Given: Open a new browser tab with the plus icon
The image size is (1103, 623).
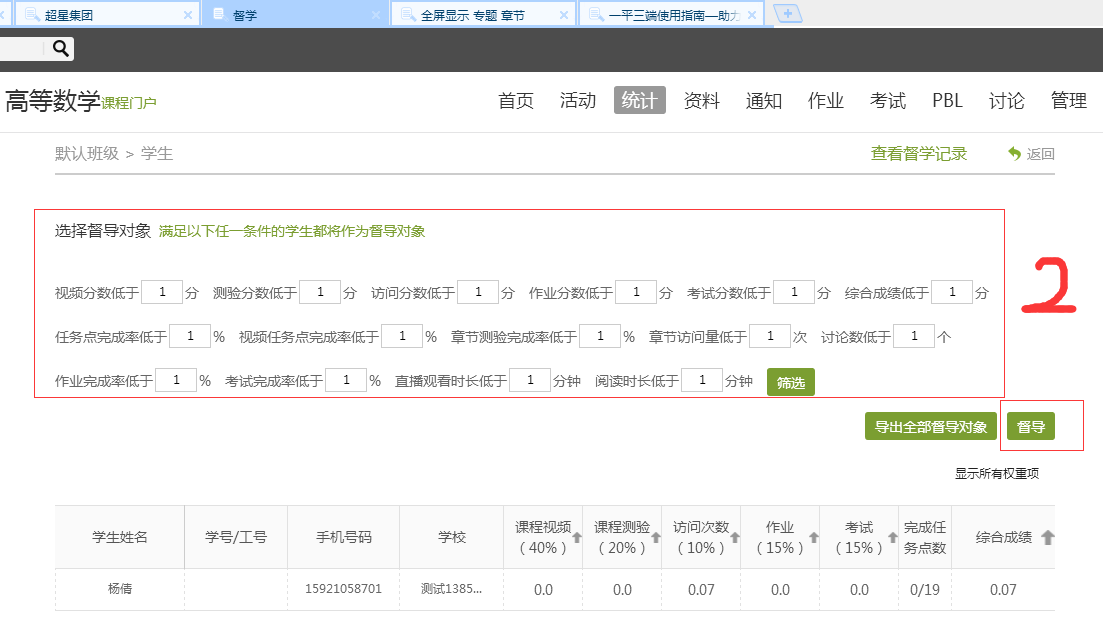Looking at the screenshot, I should point(788,13).
